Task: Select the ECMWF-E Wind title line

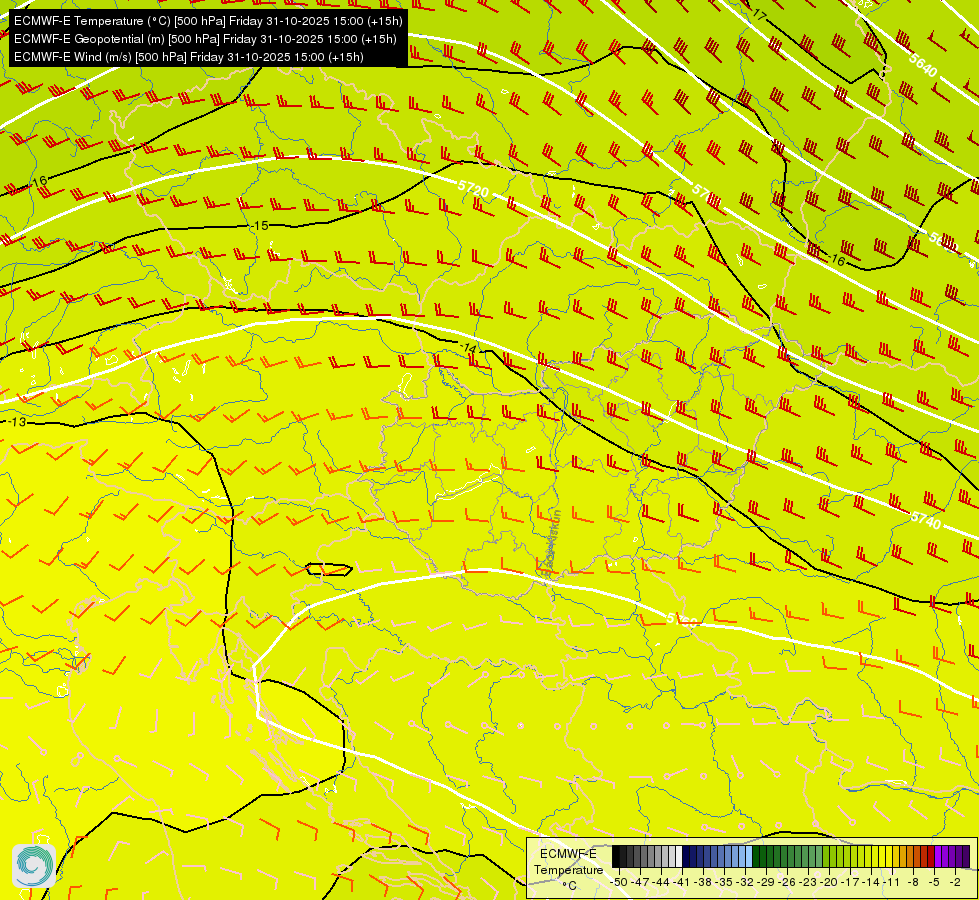Action: [x=188, y=57]
